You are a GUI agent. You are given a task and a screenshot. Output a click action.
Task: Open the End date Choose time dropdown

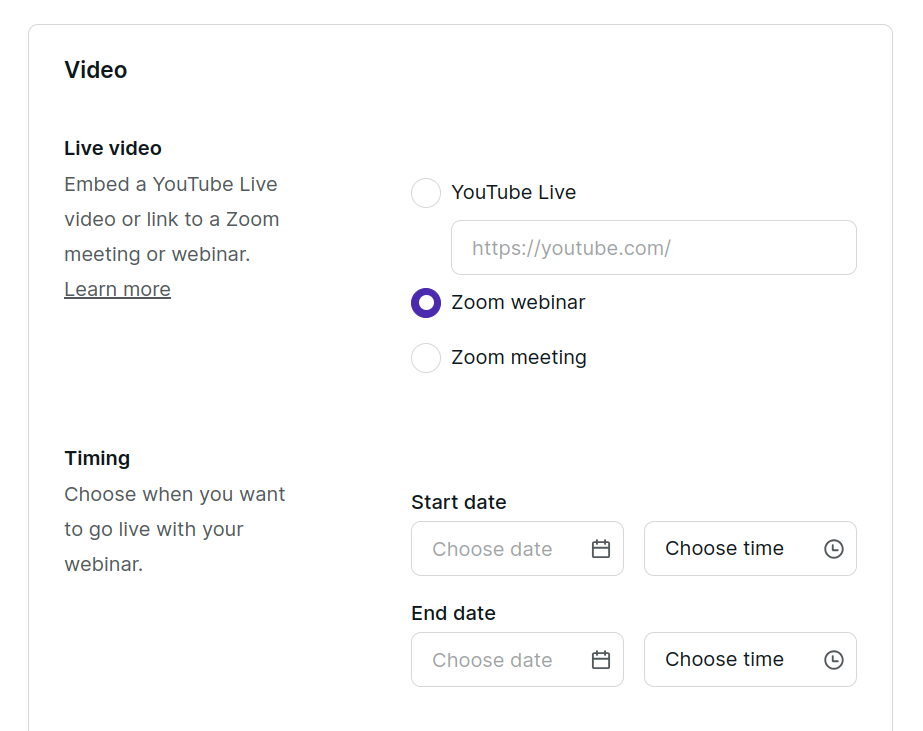[x=750, y=660]
